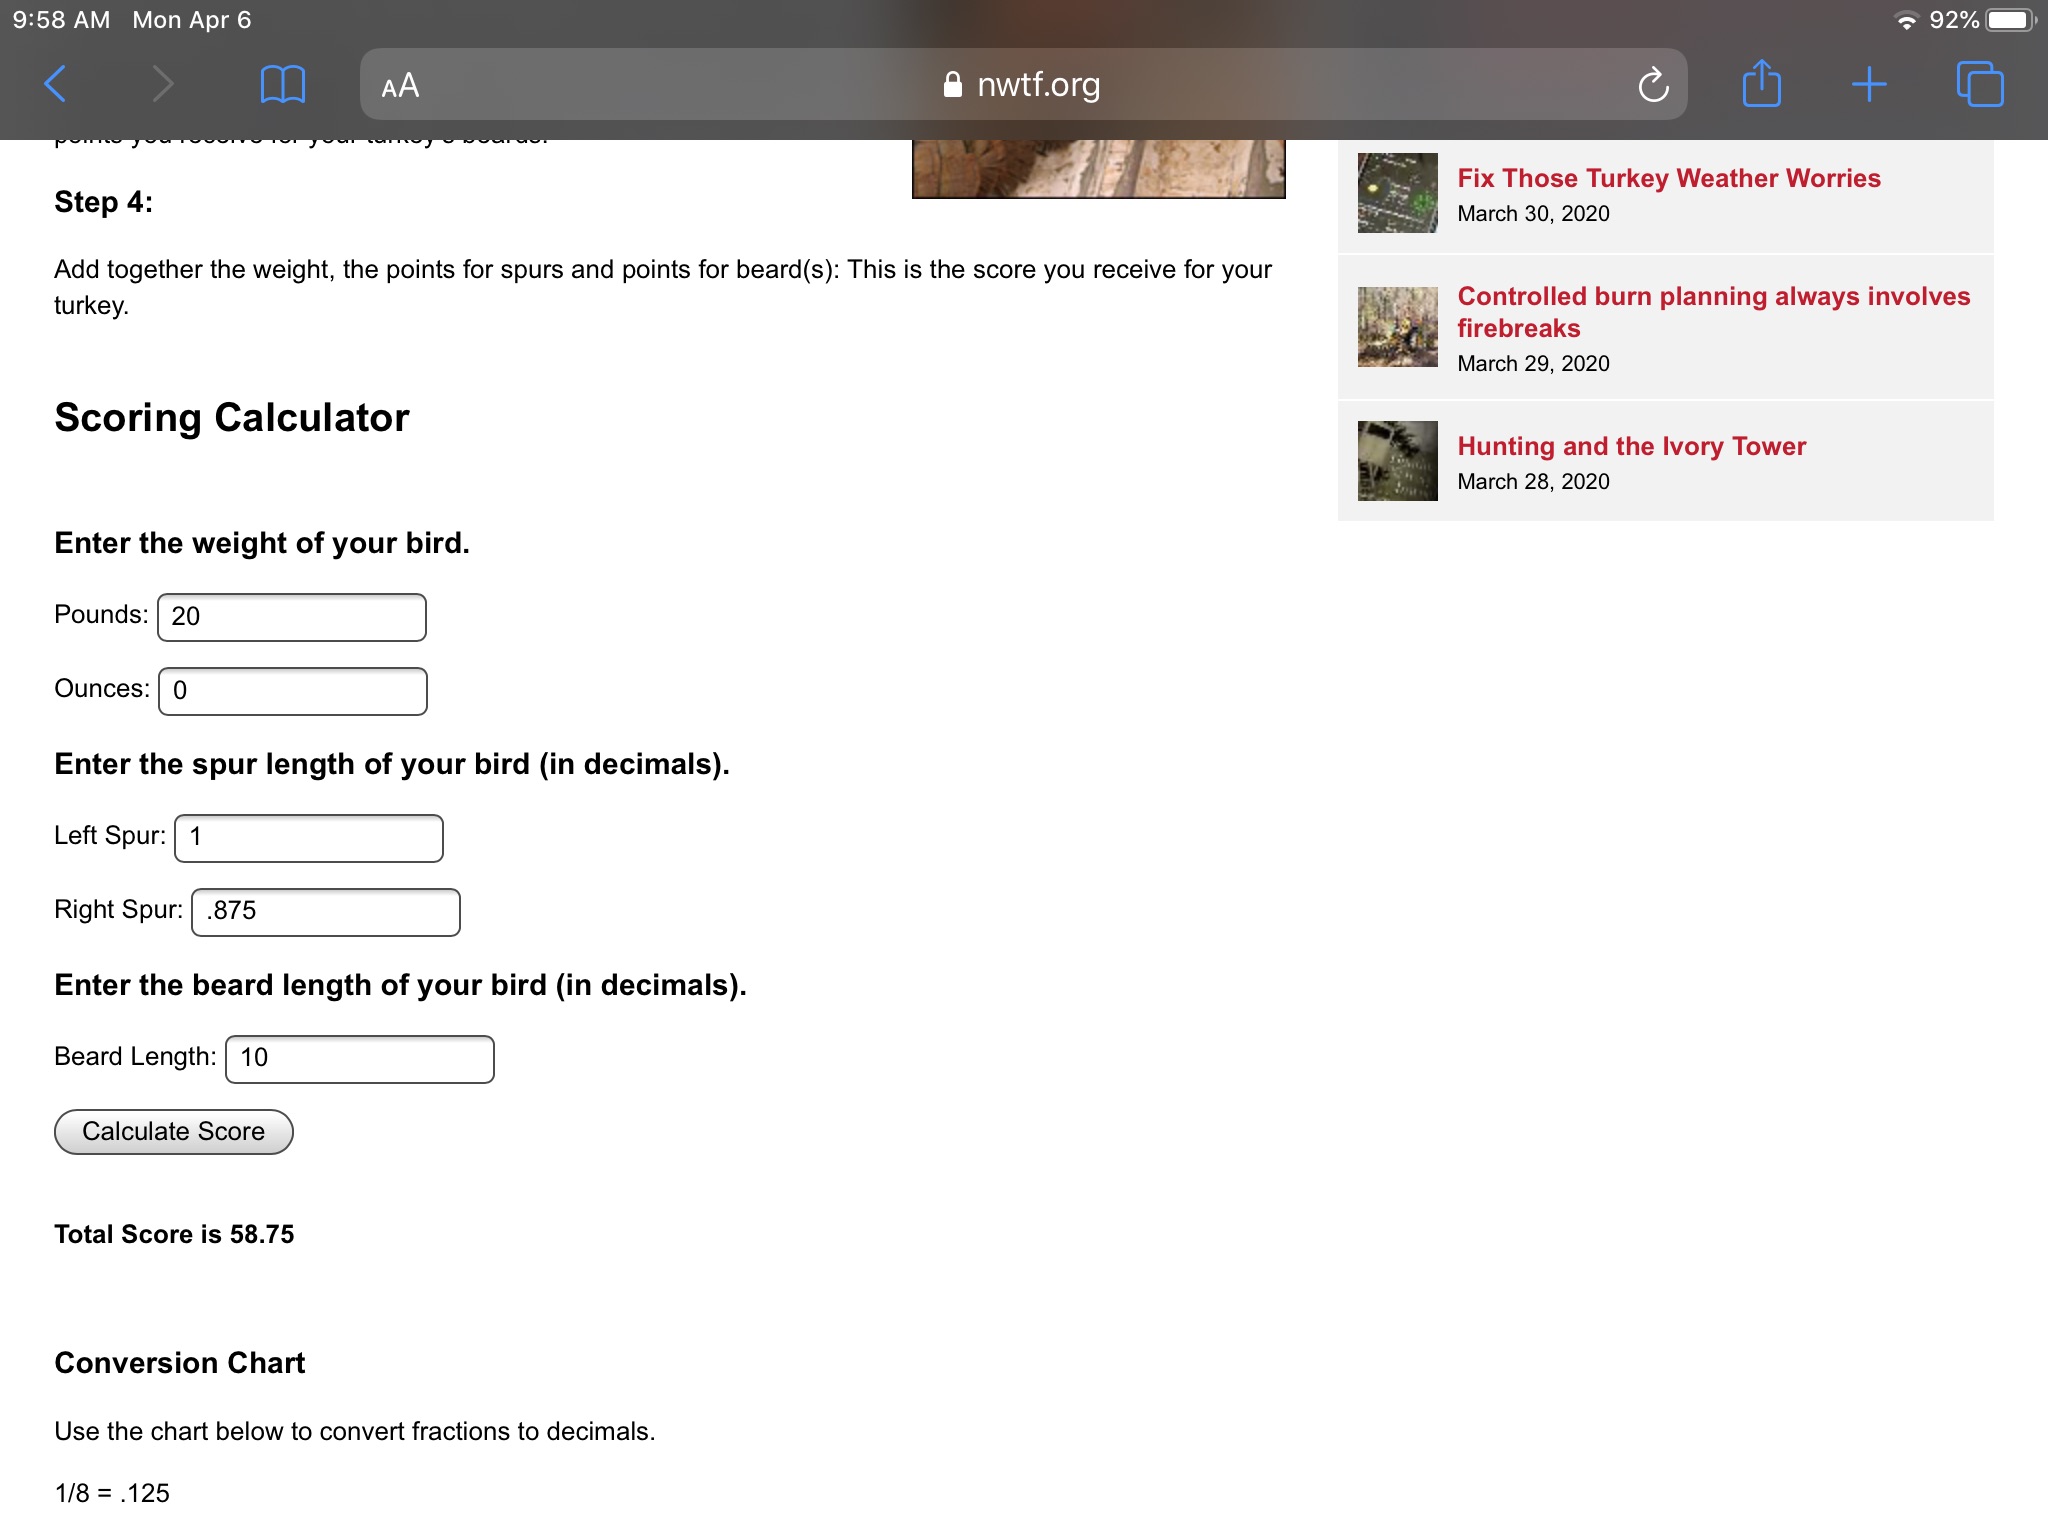Tap the 9:58 AM clock in status bar
Screen dimensions: 2048x1536
(62, 20)
